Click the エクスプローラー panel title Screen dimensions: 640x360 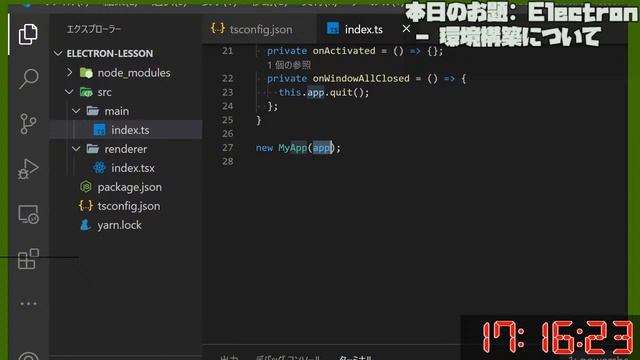[x=94, y=29]
